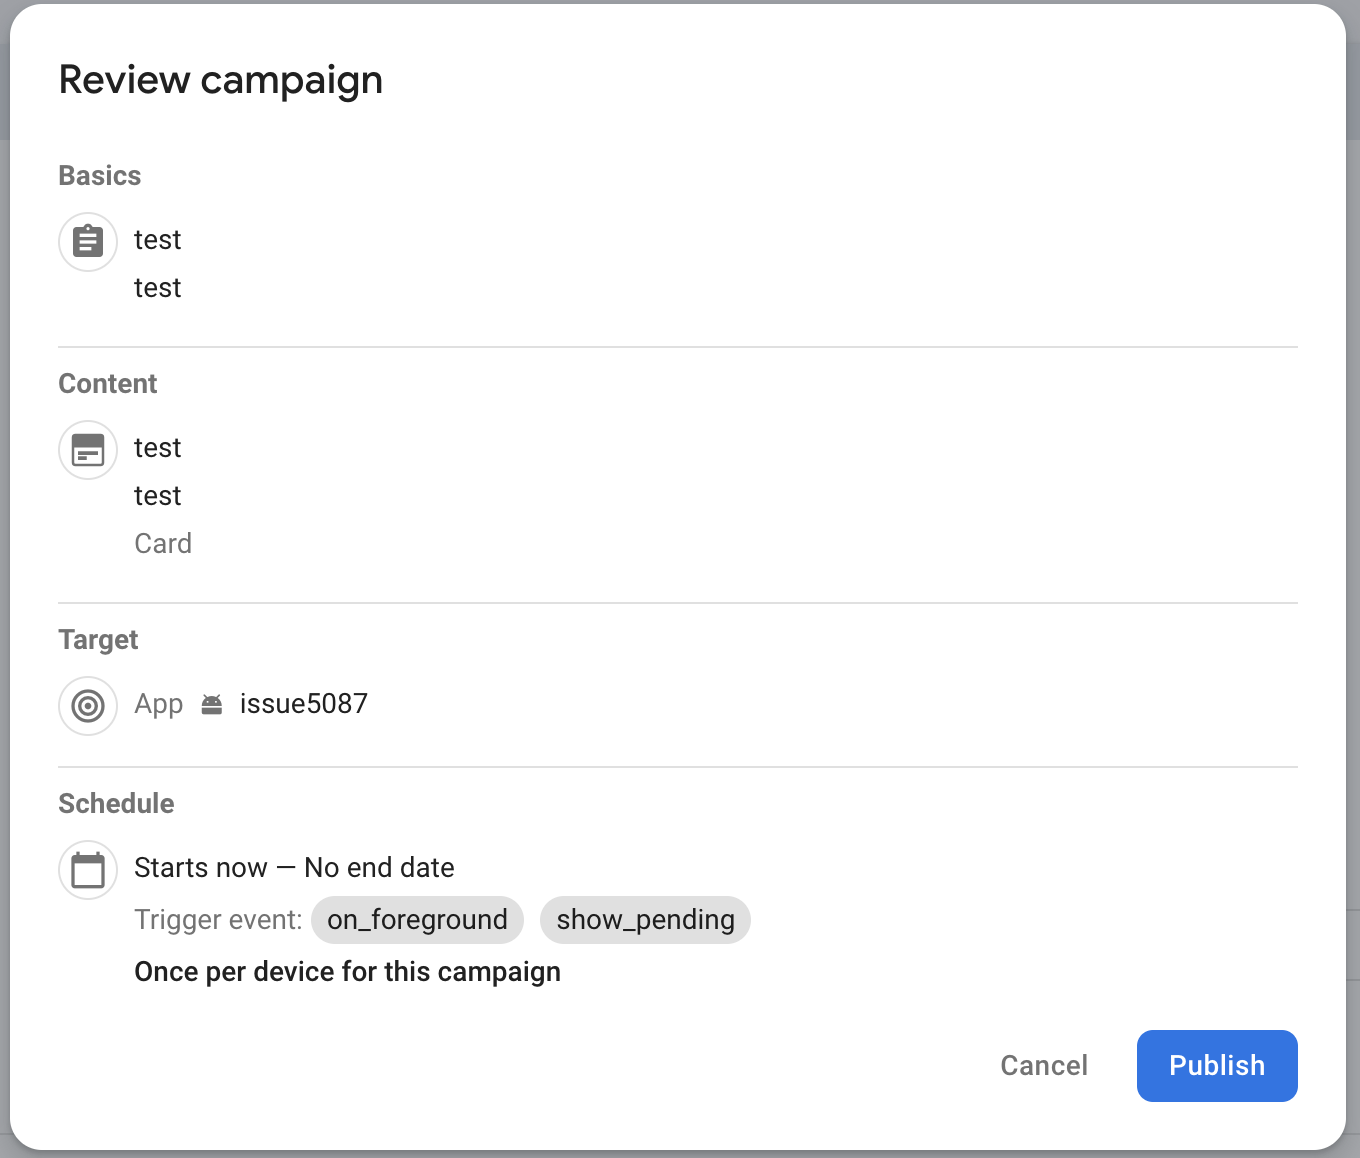Click the campaign description text under Basics
This screenshot has width=1360, height=1158.
[x=157, y=287]
